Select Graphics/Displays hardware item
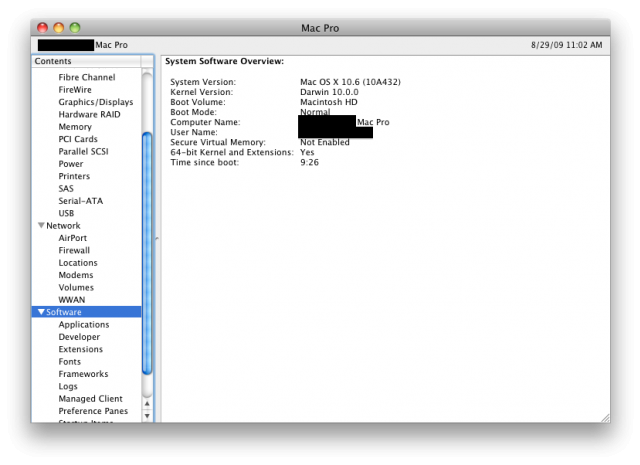Screen dimensions: 640x465 (x=95, y=102)
